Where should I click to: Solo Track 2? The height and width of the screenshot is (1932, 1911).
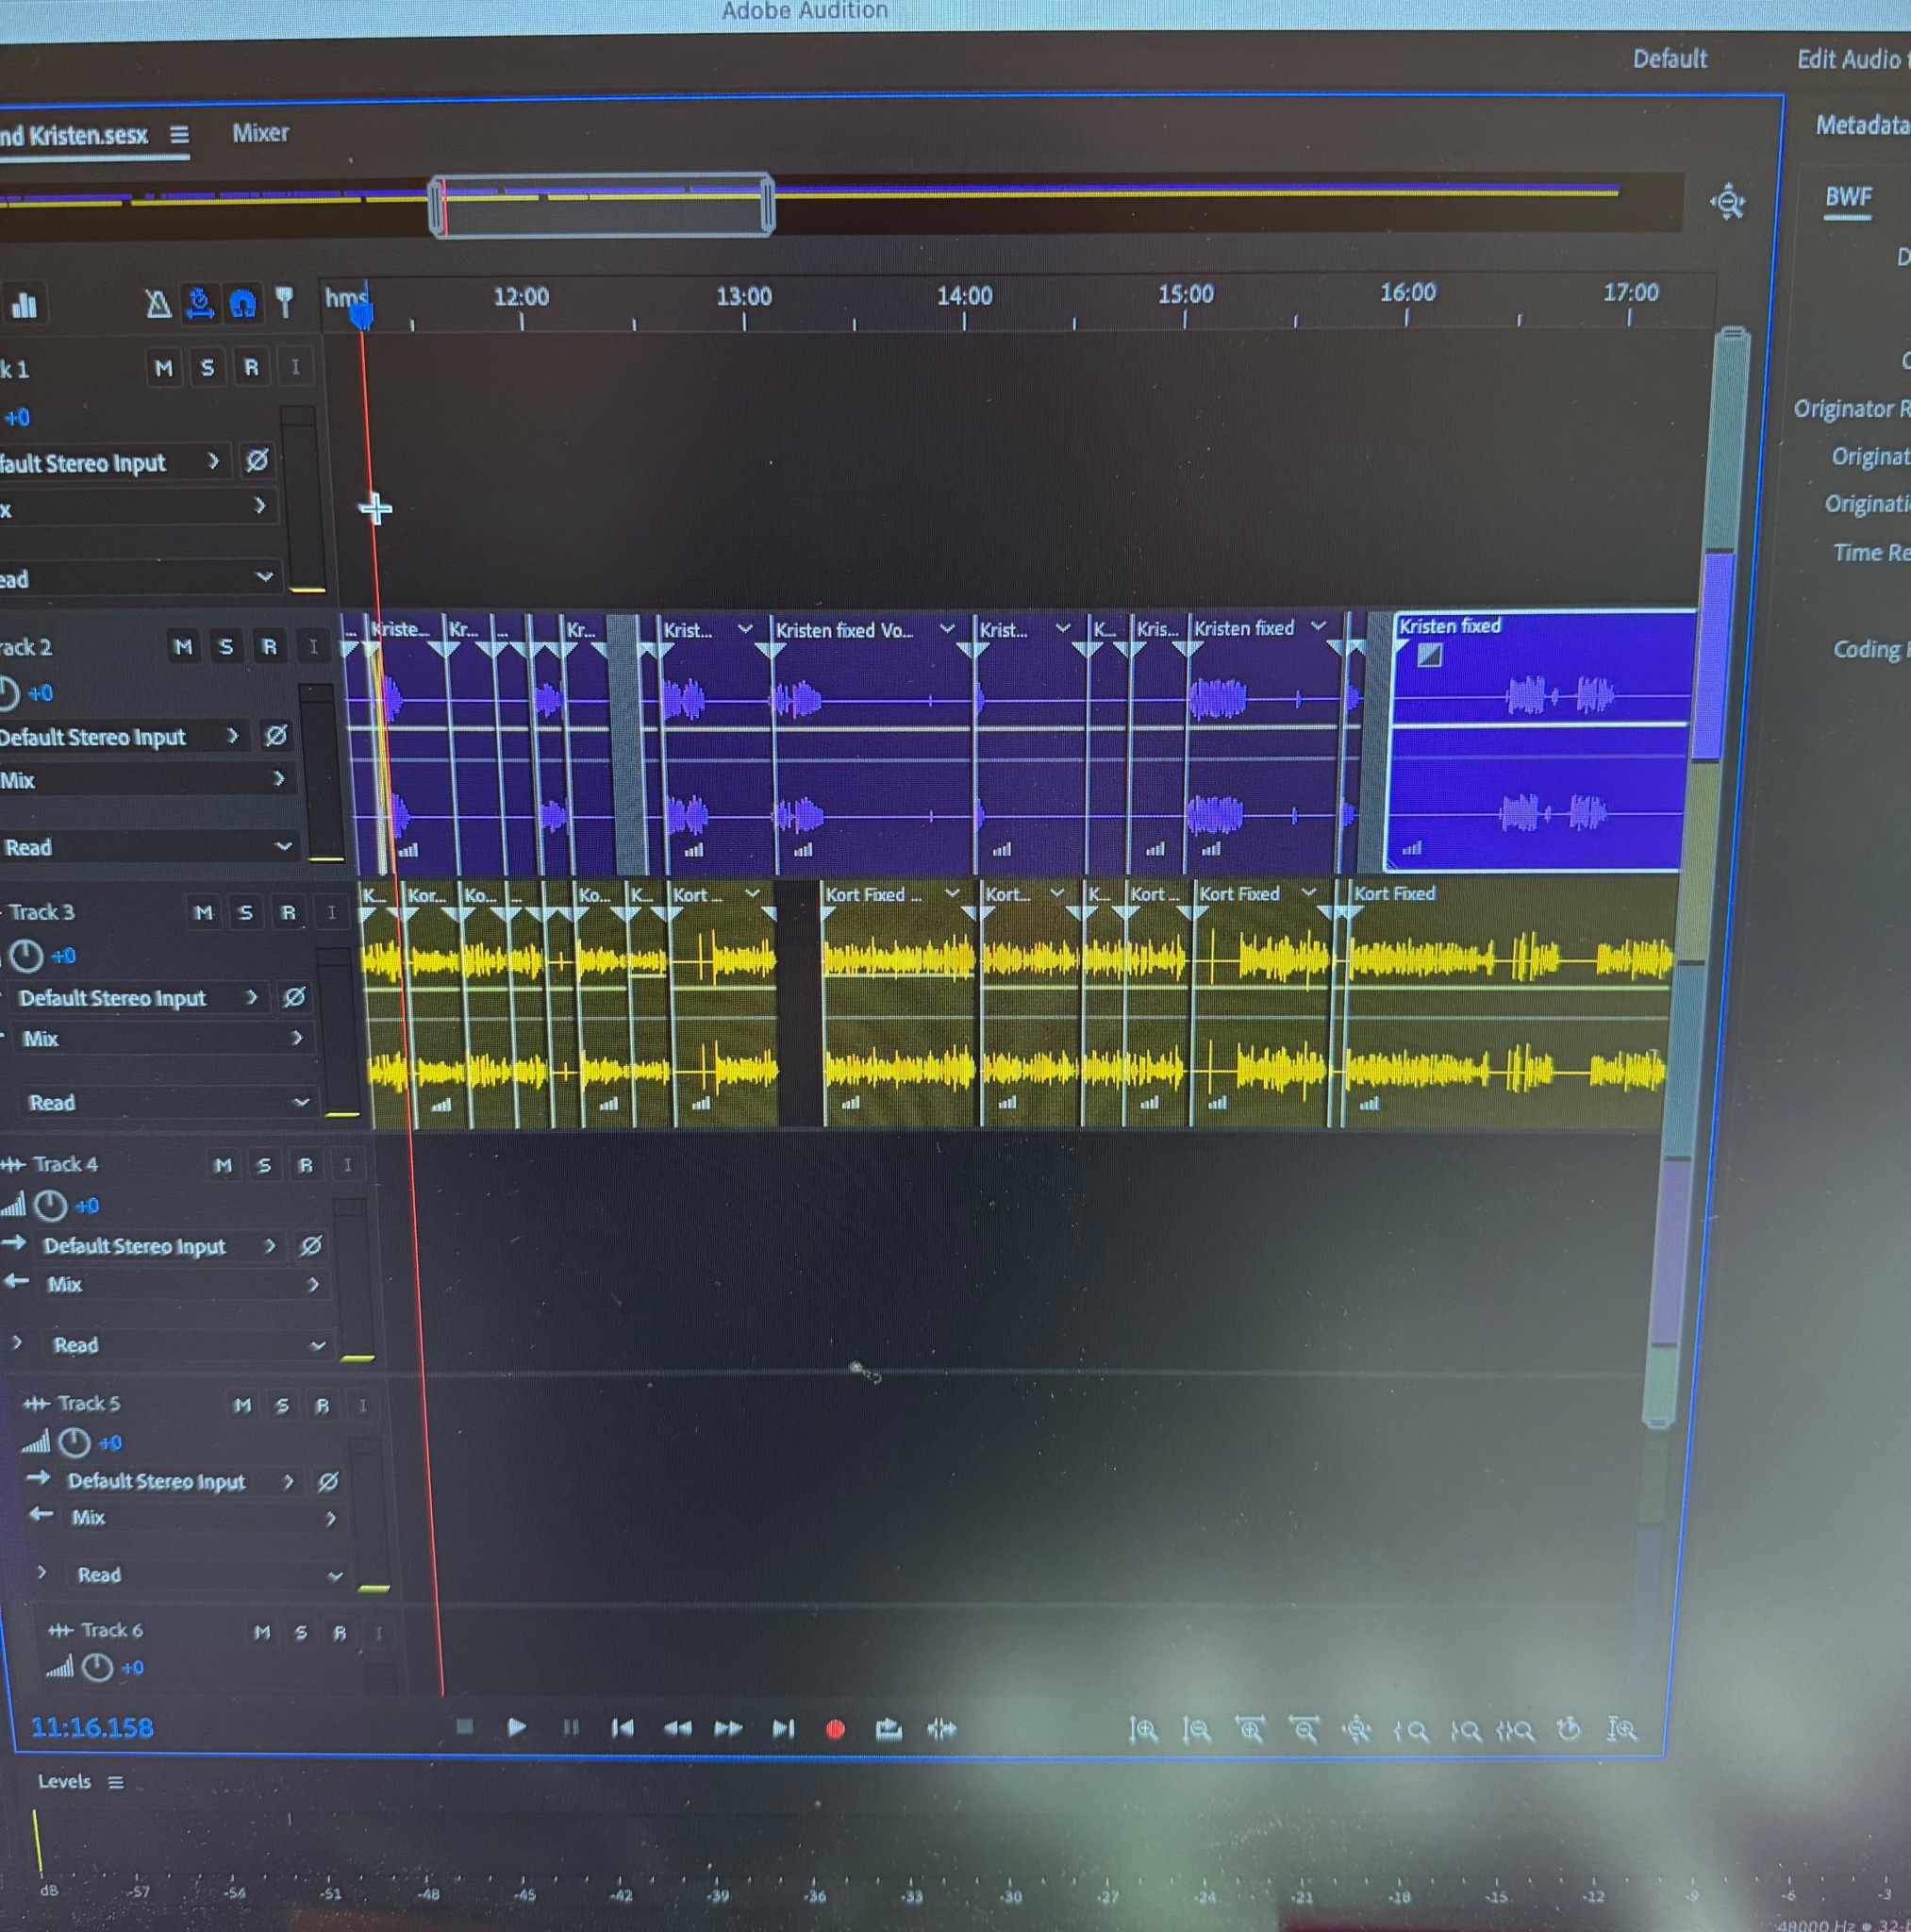click(226, 647)
